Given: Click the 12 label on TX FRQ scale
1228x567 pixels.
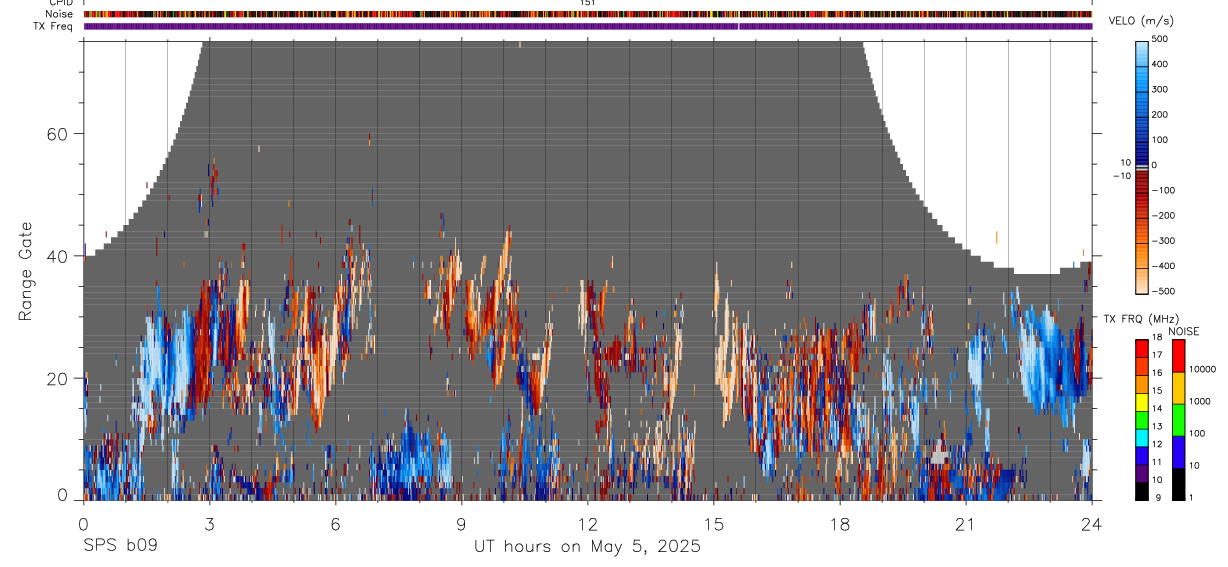Looking at the screenshot, I should pos(1159,445).
